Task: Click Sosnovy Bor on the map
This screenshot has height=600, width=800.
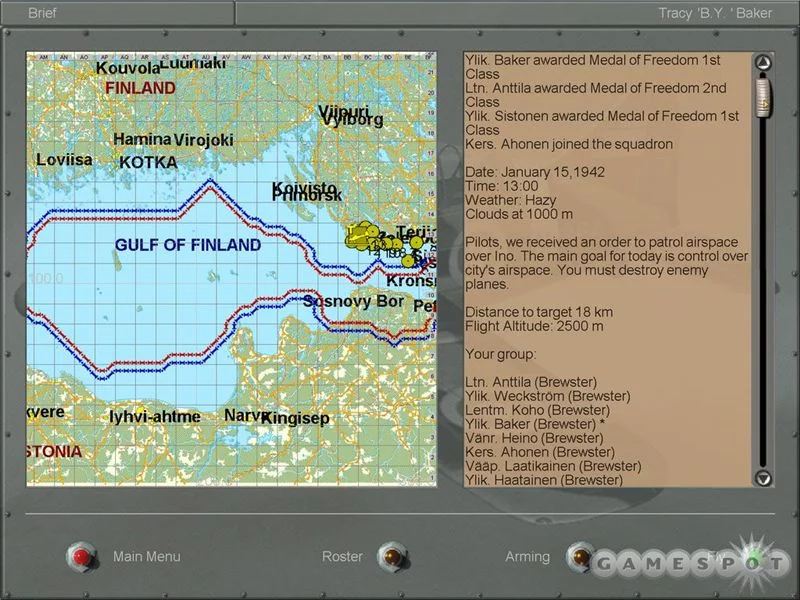Action: click(x=353, y=302)
